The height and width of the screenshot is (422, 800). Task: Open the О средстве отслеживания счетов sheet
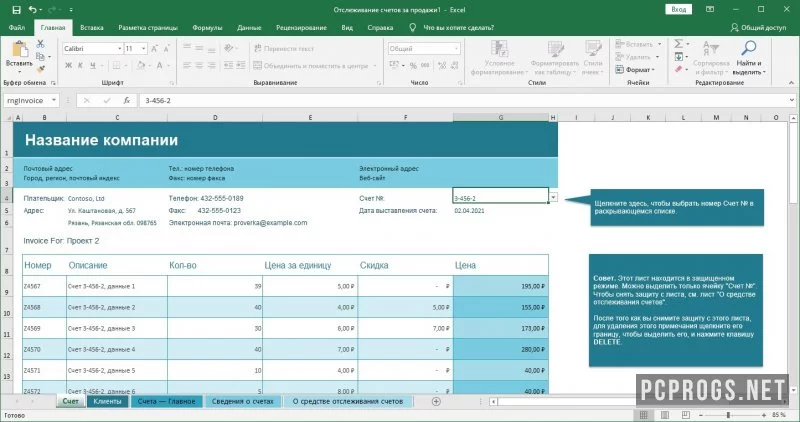click(348, 402)
